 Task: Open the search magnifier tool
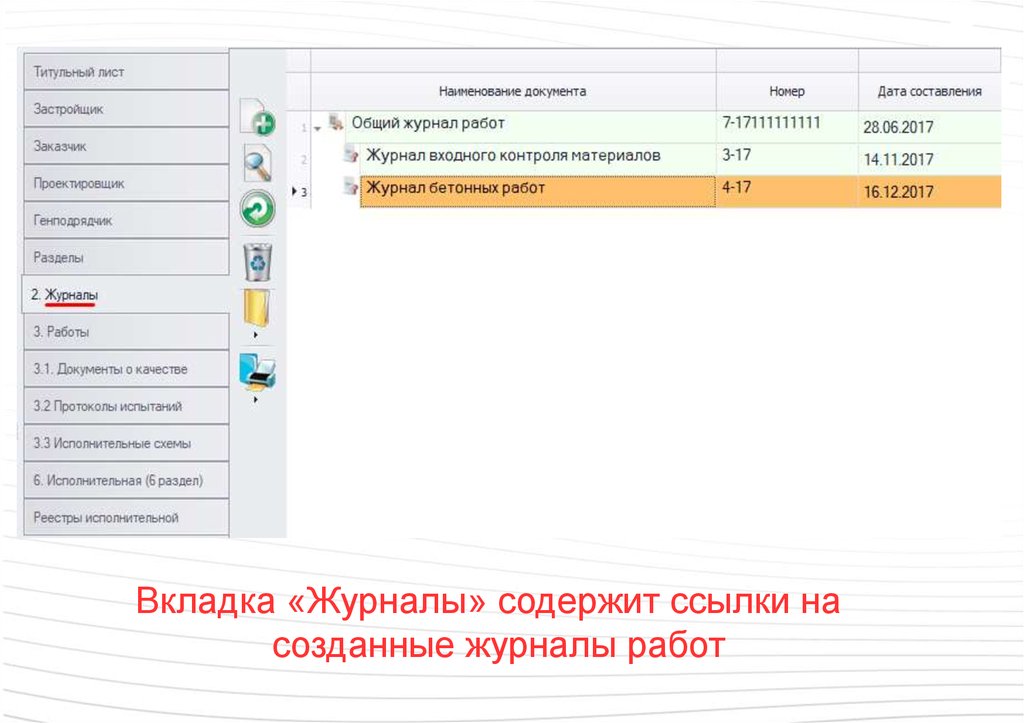[257, 163]
